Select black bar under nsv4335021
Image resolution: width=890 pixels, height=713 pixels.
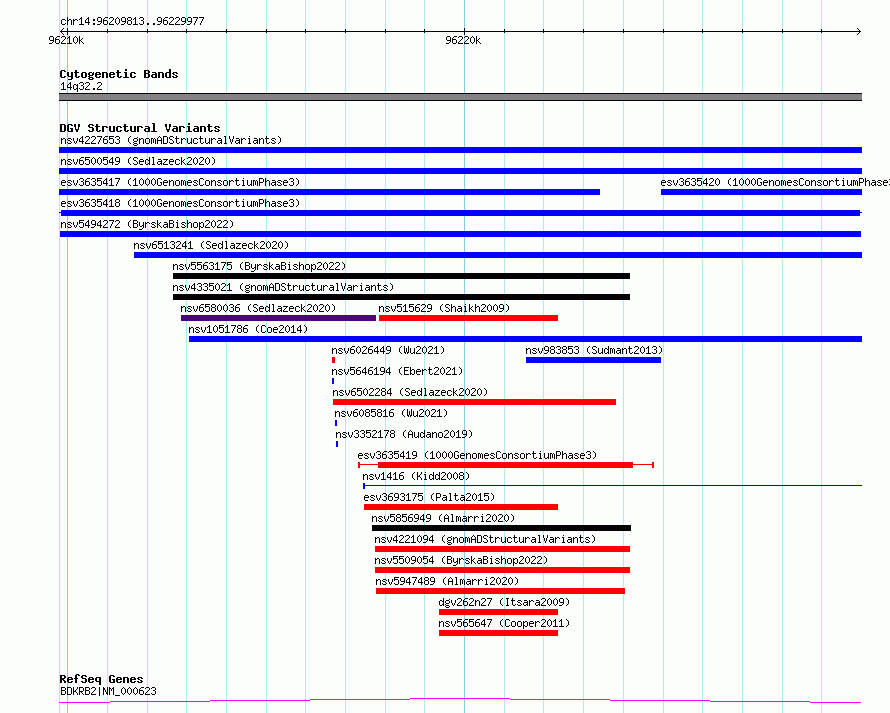click(x=401, y=297)
